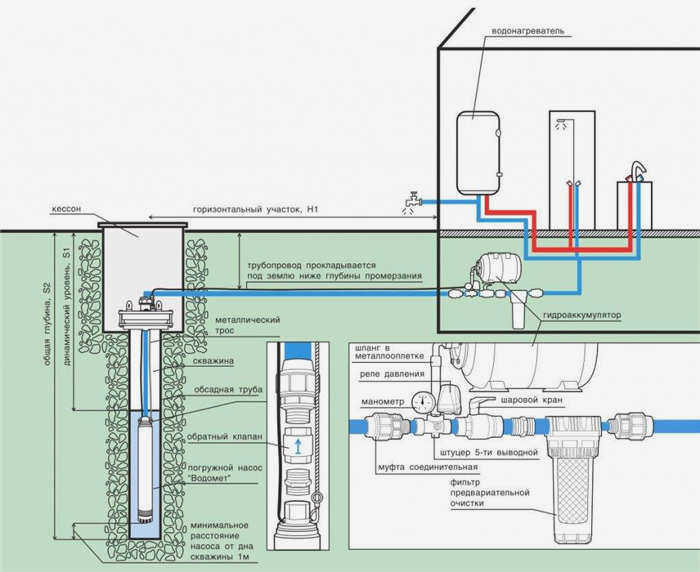Click the label 'кессон'
Image resolution: width=700 pixels, height=572 pixels.
coord(67,209)
